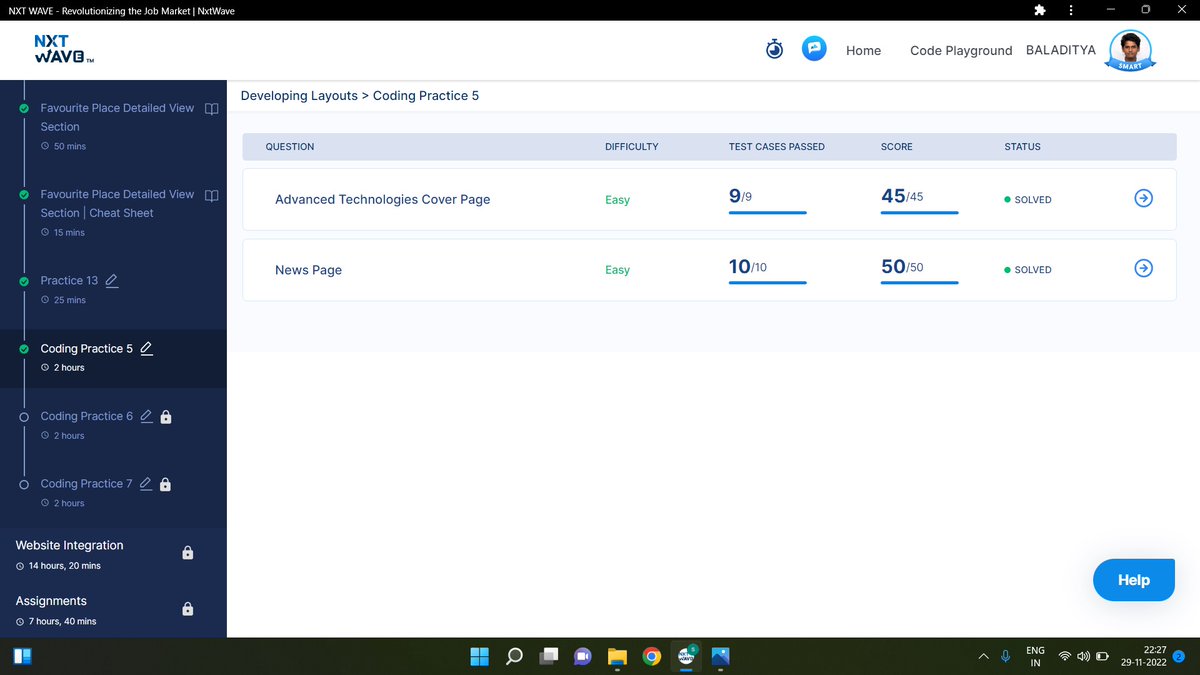
Task: Click the NXT WAVE logo
Action: 64,49
